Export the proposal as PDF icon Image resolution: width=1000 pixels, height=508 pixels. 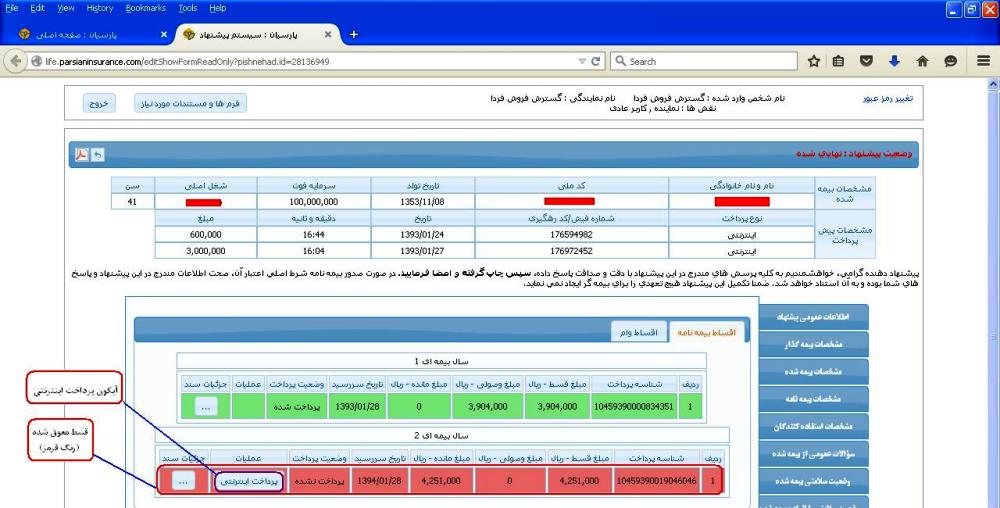82,155
